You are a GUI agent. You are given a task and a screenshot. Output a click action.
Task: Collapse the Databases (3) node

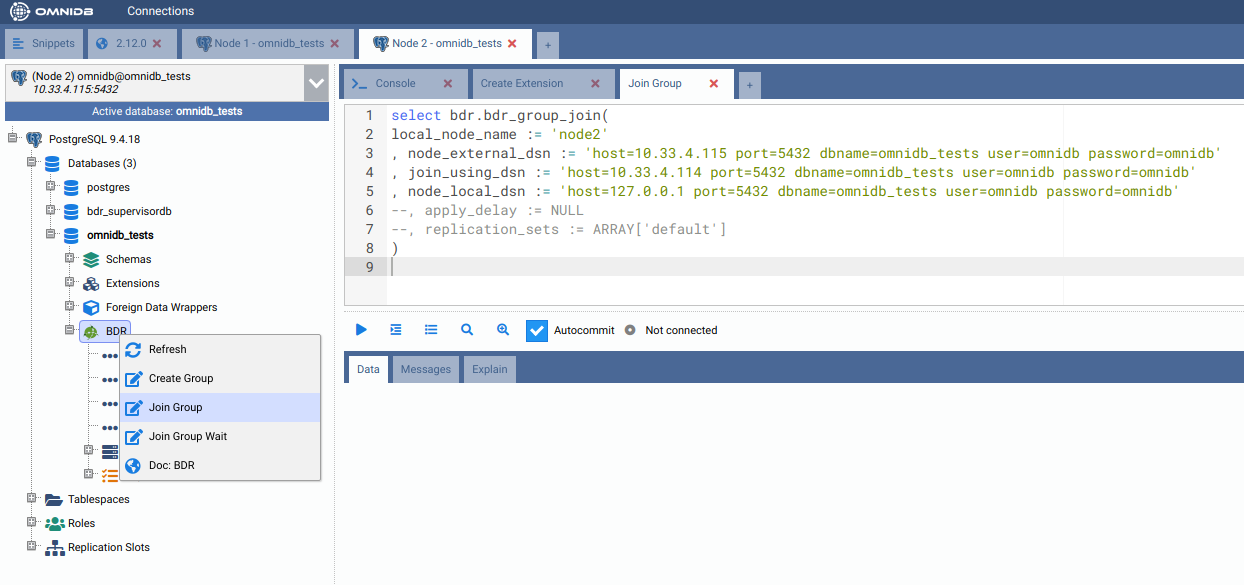click(32, 163)
